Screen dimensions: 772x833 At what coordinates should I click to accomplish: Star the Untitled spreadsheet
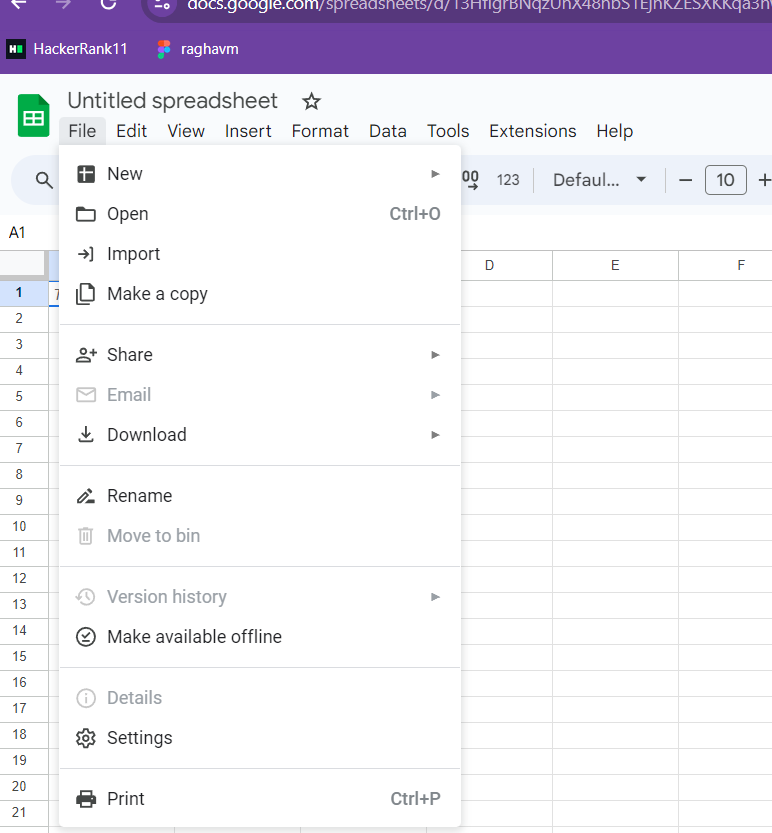311,101
